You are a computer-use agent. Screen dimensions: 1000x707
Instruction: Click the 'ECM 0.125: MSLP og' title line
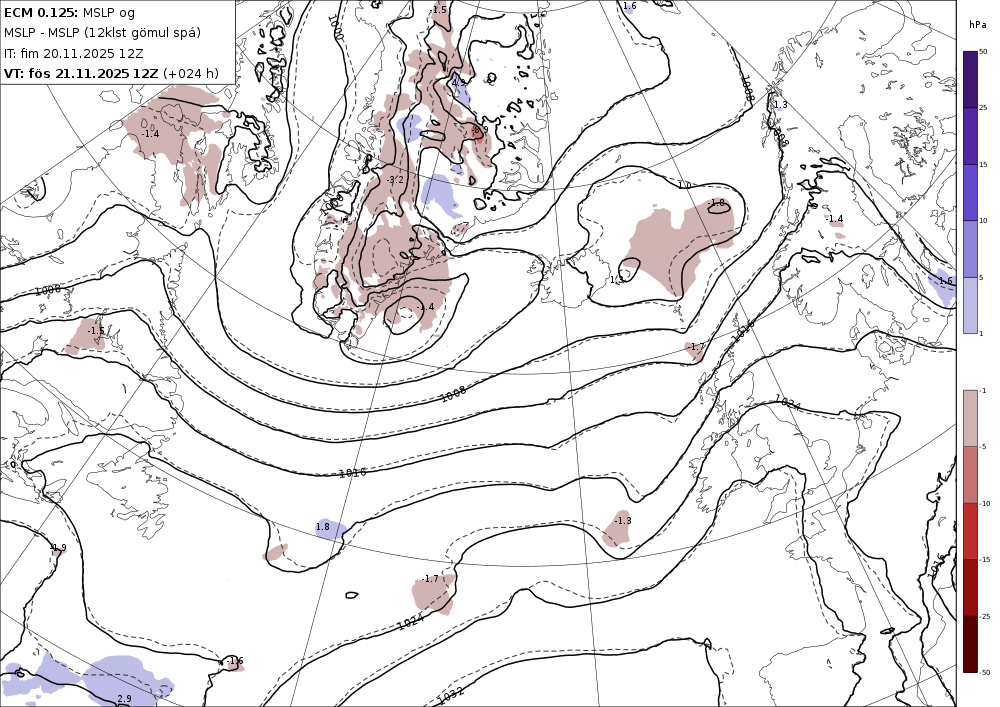click(x=69, y=12)
